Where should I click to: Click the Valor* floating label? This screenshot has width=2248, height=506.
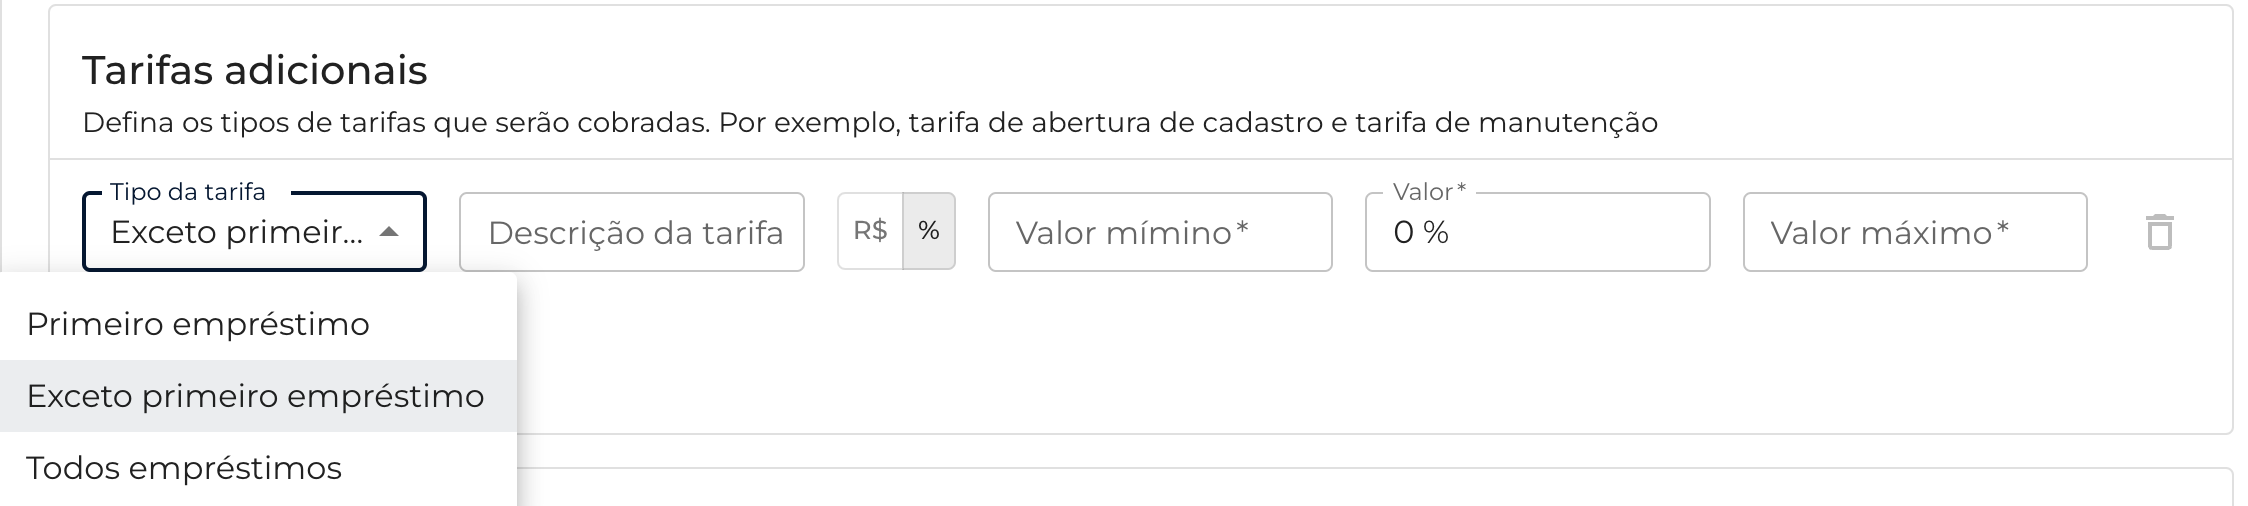(1429, 191)
